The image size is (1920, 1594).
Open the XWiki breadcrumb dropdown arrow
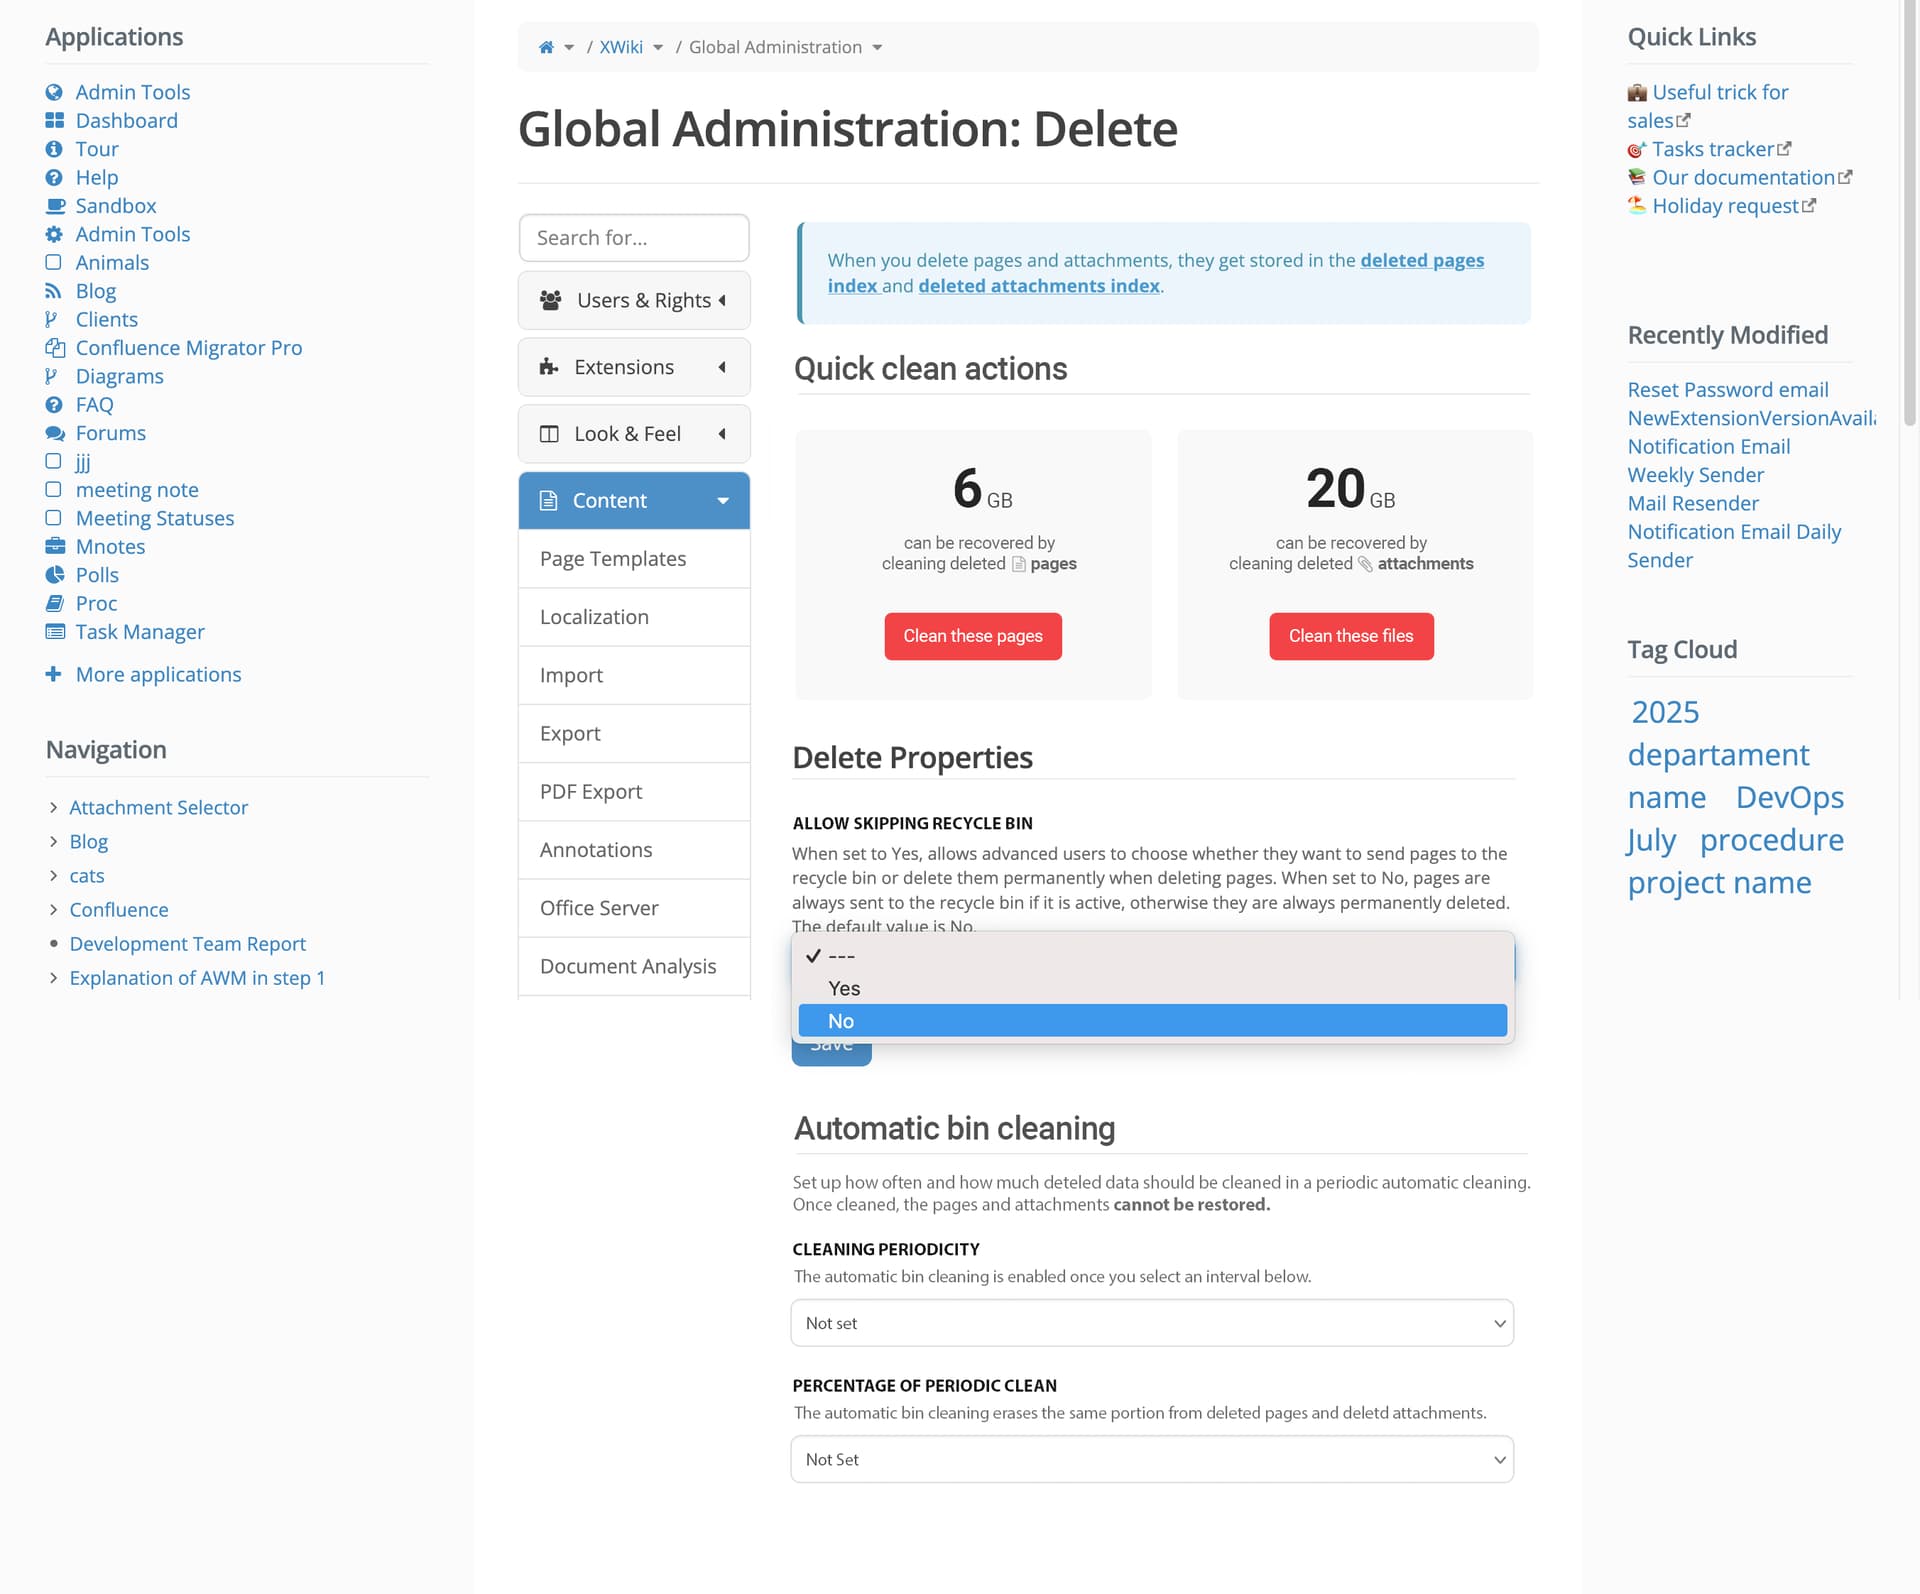[x=657, y=47]
